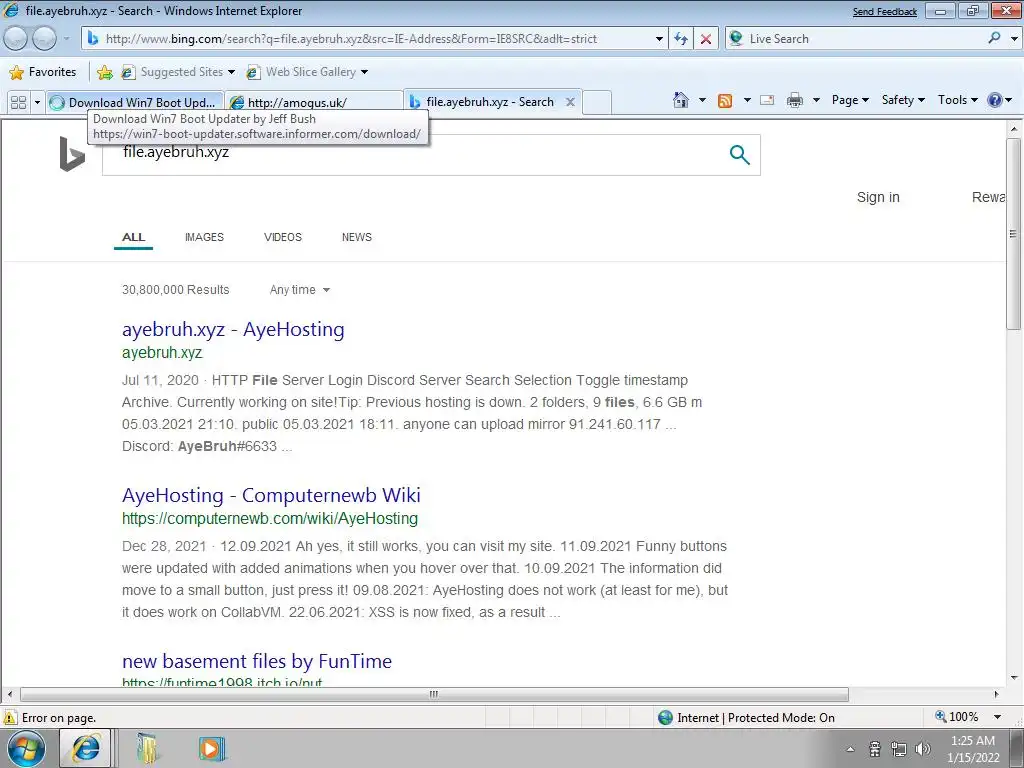Screen dimensions: 1024x768
Task: Click the Send Feedback link
Action: [884, 12]
